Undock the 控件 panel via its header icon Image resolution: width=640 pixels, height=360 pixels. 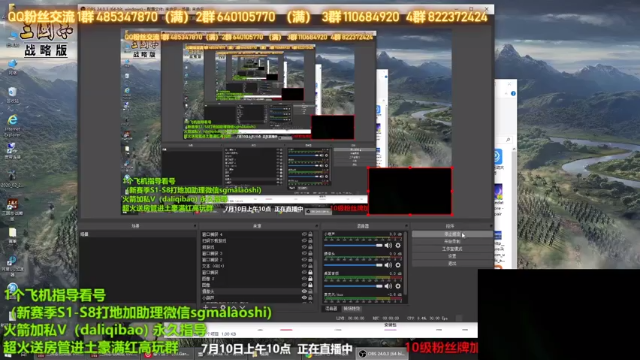click(x=491, y=226)
